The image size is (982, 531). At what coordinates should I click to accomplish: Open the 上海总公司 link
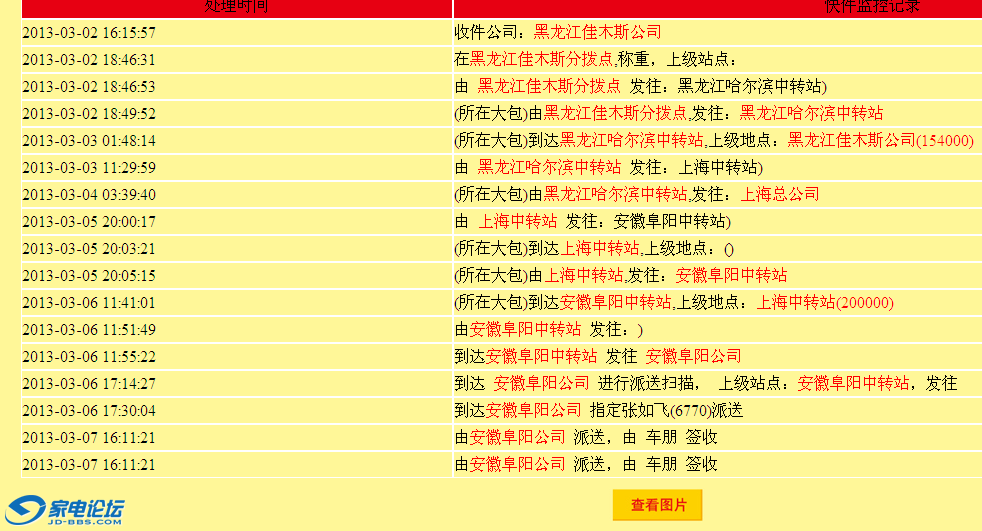click(780, 193)
